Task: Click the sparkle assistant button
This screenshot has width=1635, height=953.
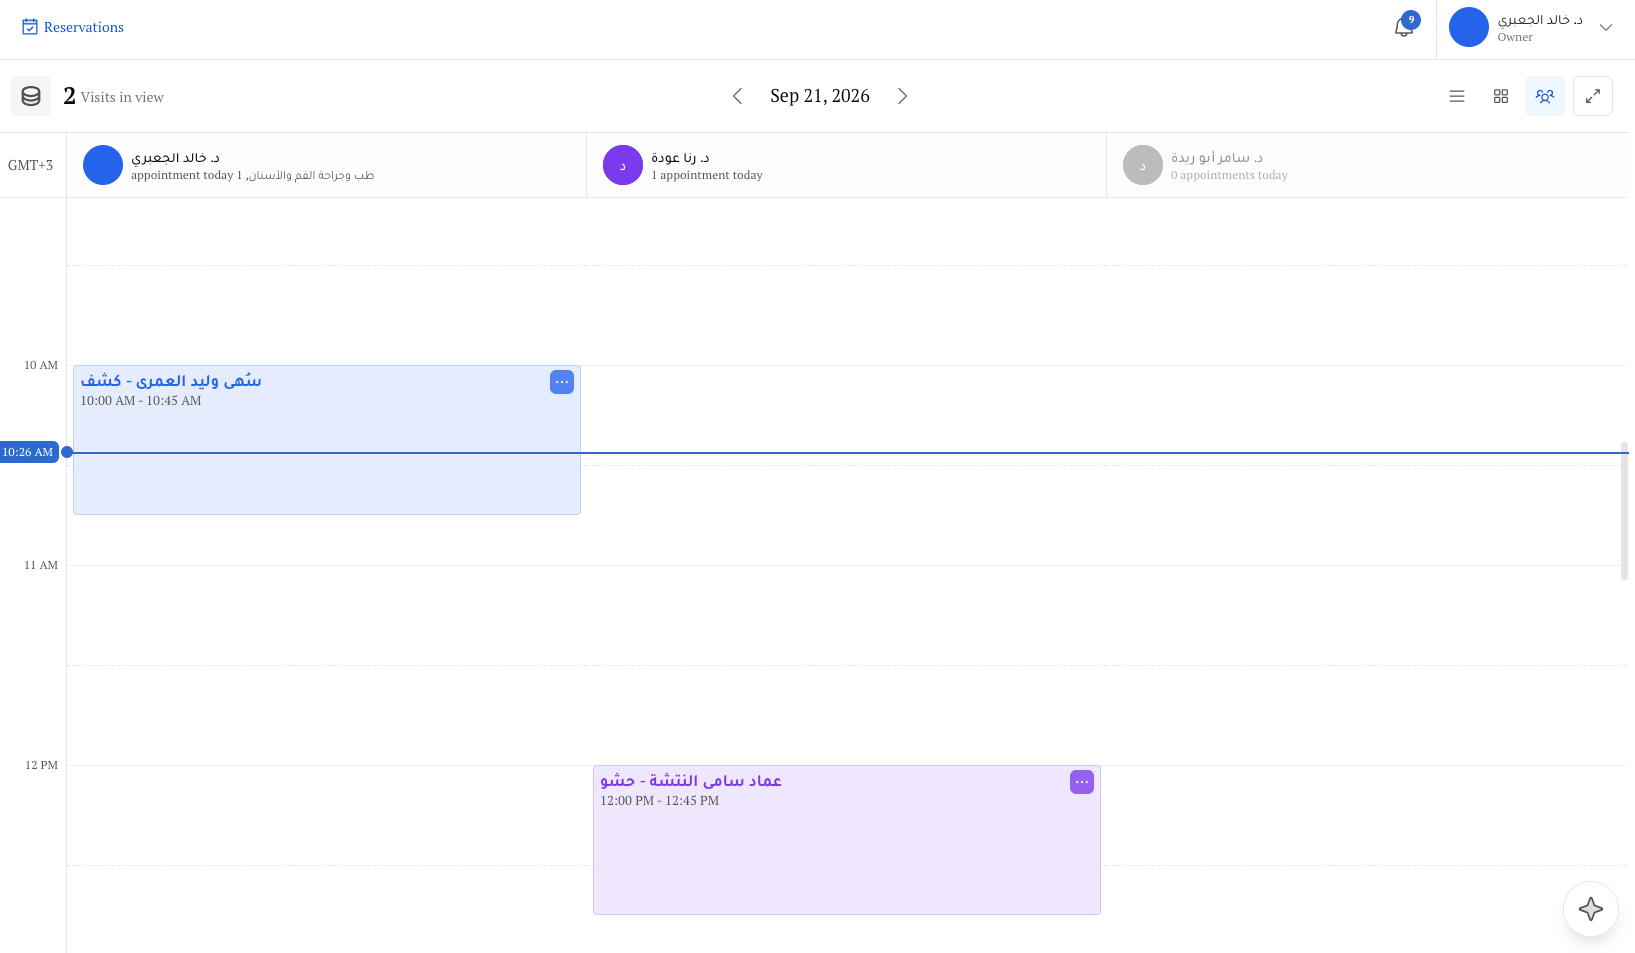Action: click(1591, 909)
